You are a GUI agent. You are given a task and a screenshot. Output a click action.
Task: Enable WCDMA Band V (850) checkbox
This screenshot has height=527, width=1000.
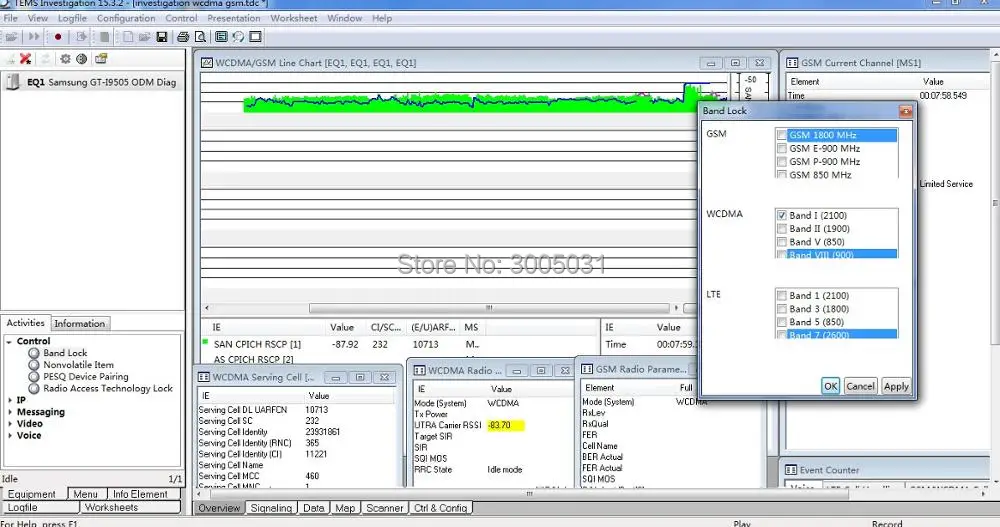coord(781,242)
